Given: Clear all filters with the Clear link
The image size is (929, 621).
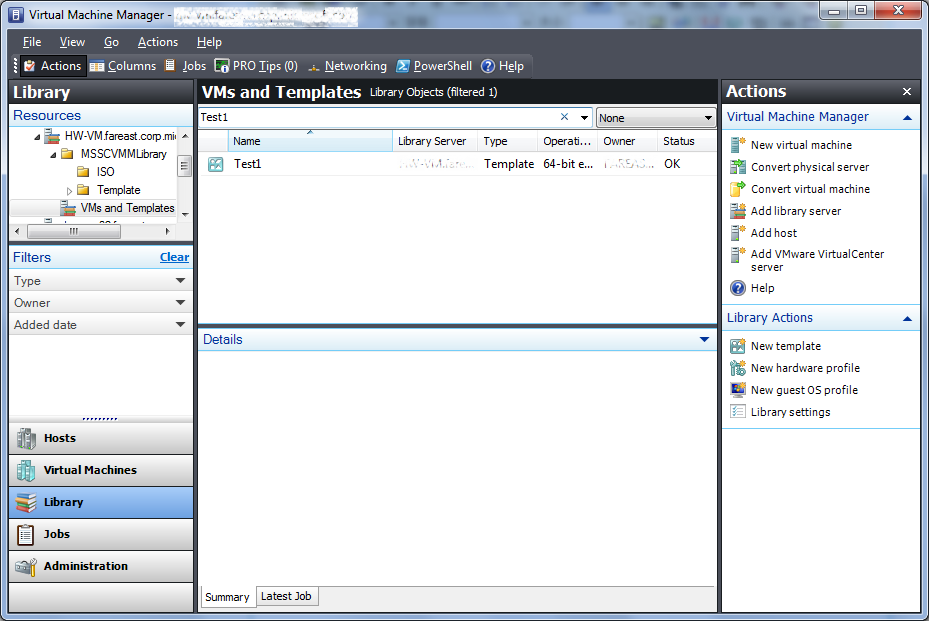Looking at the screenshot, I should point(174,257).
